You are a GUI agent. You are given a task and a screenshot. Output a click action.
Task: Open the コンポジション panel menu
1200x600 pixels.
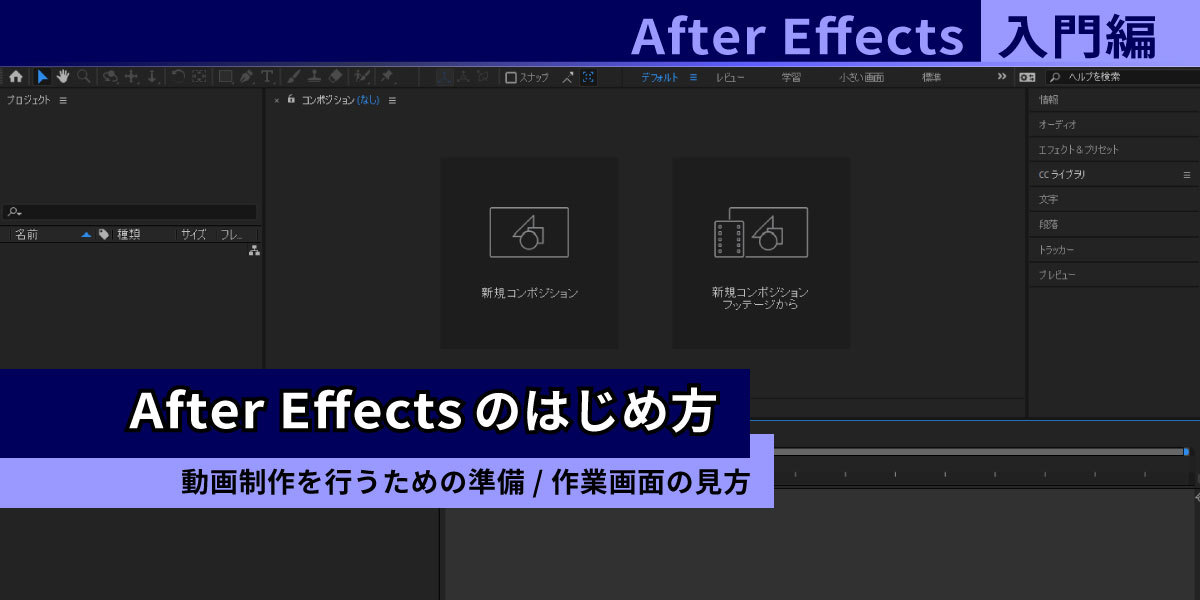point(392,100)
